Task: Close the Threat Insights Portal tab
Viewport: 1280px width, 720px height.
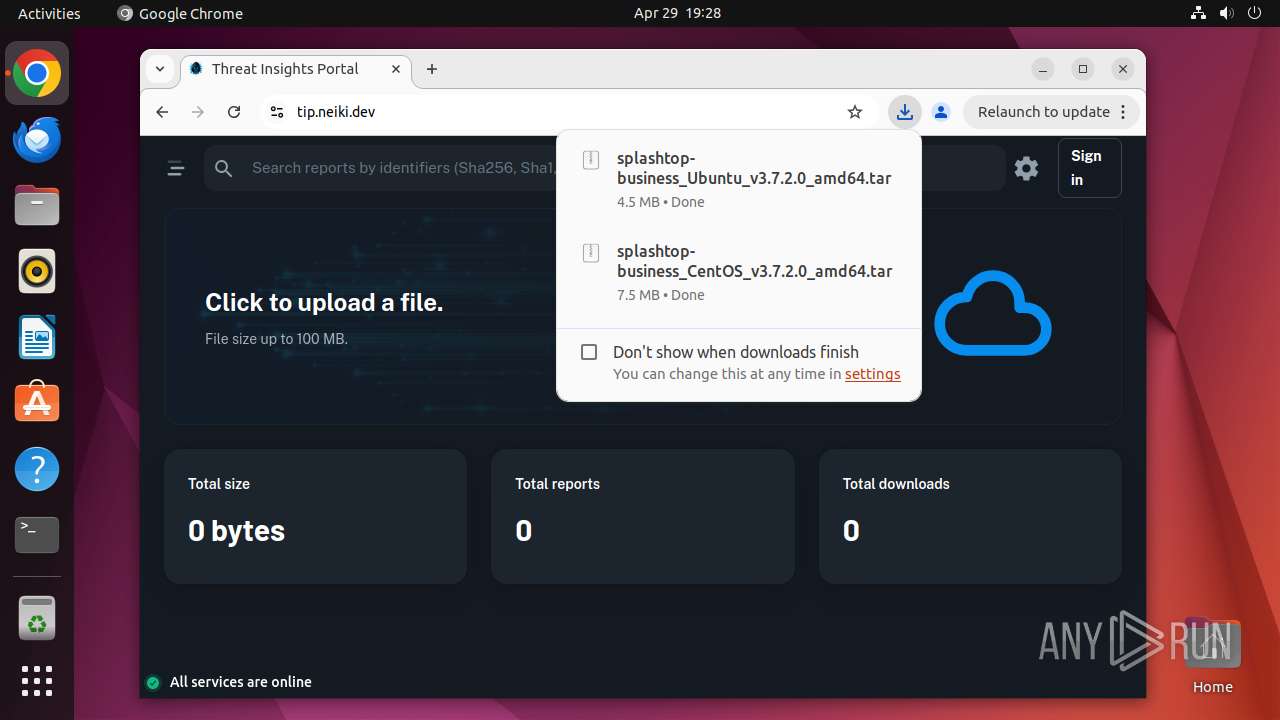Action: coord(396,69)
